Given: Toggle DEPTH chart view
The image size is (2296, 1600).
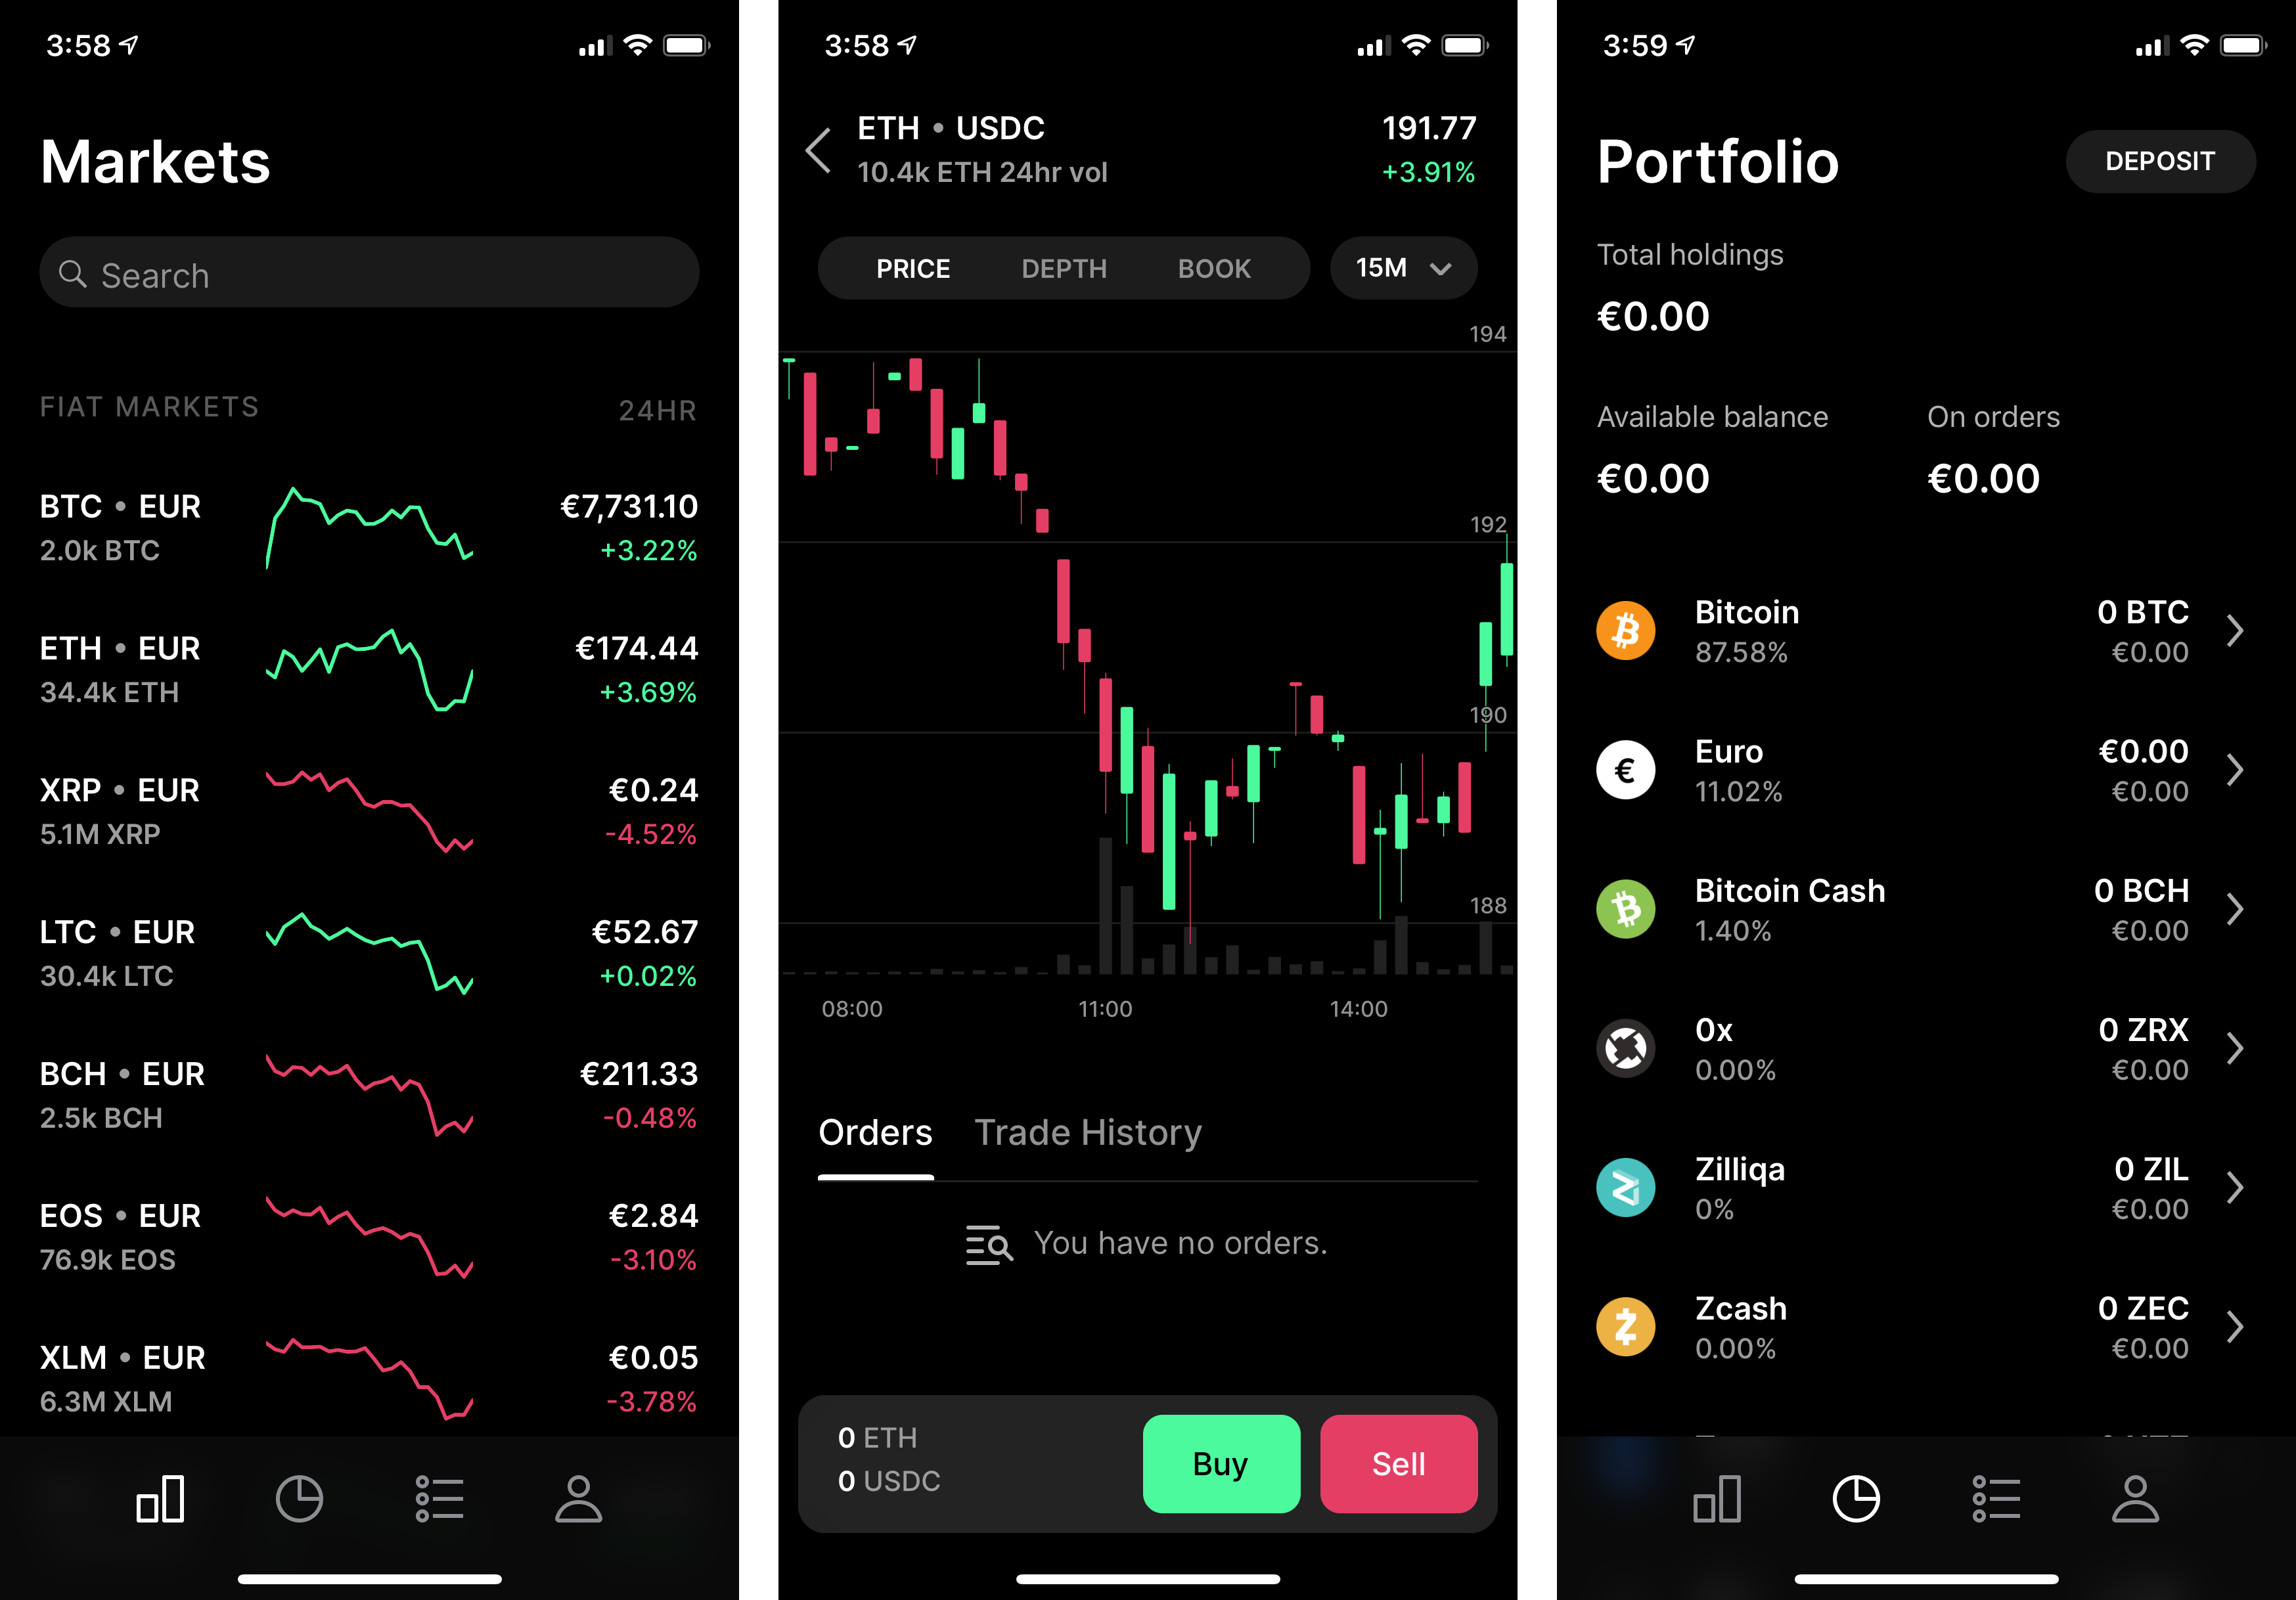Looking at the screenshot, I should 1062,269.
